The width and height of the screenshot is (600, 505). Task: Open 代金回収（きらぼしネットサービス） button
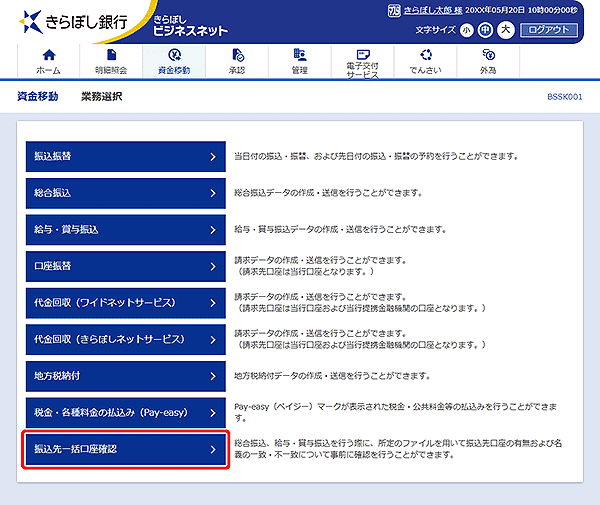[x=126, y=340]
